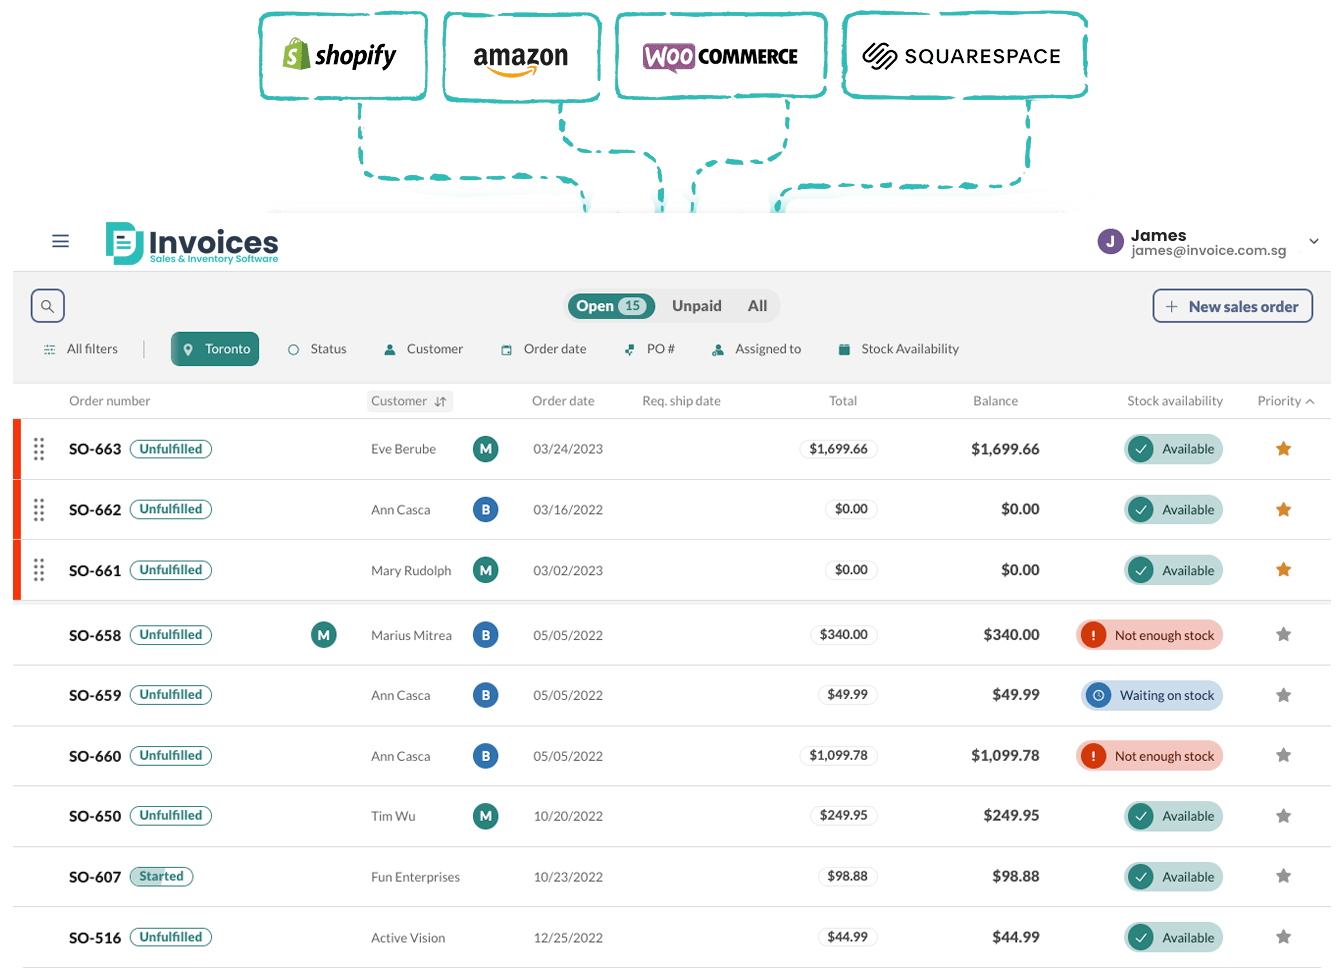
Task: Switch to the All tab
Action: click(757, 306)
